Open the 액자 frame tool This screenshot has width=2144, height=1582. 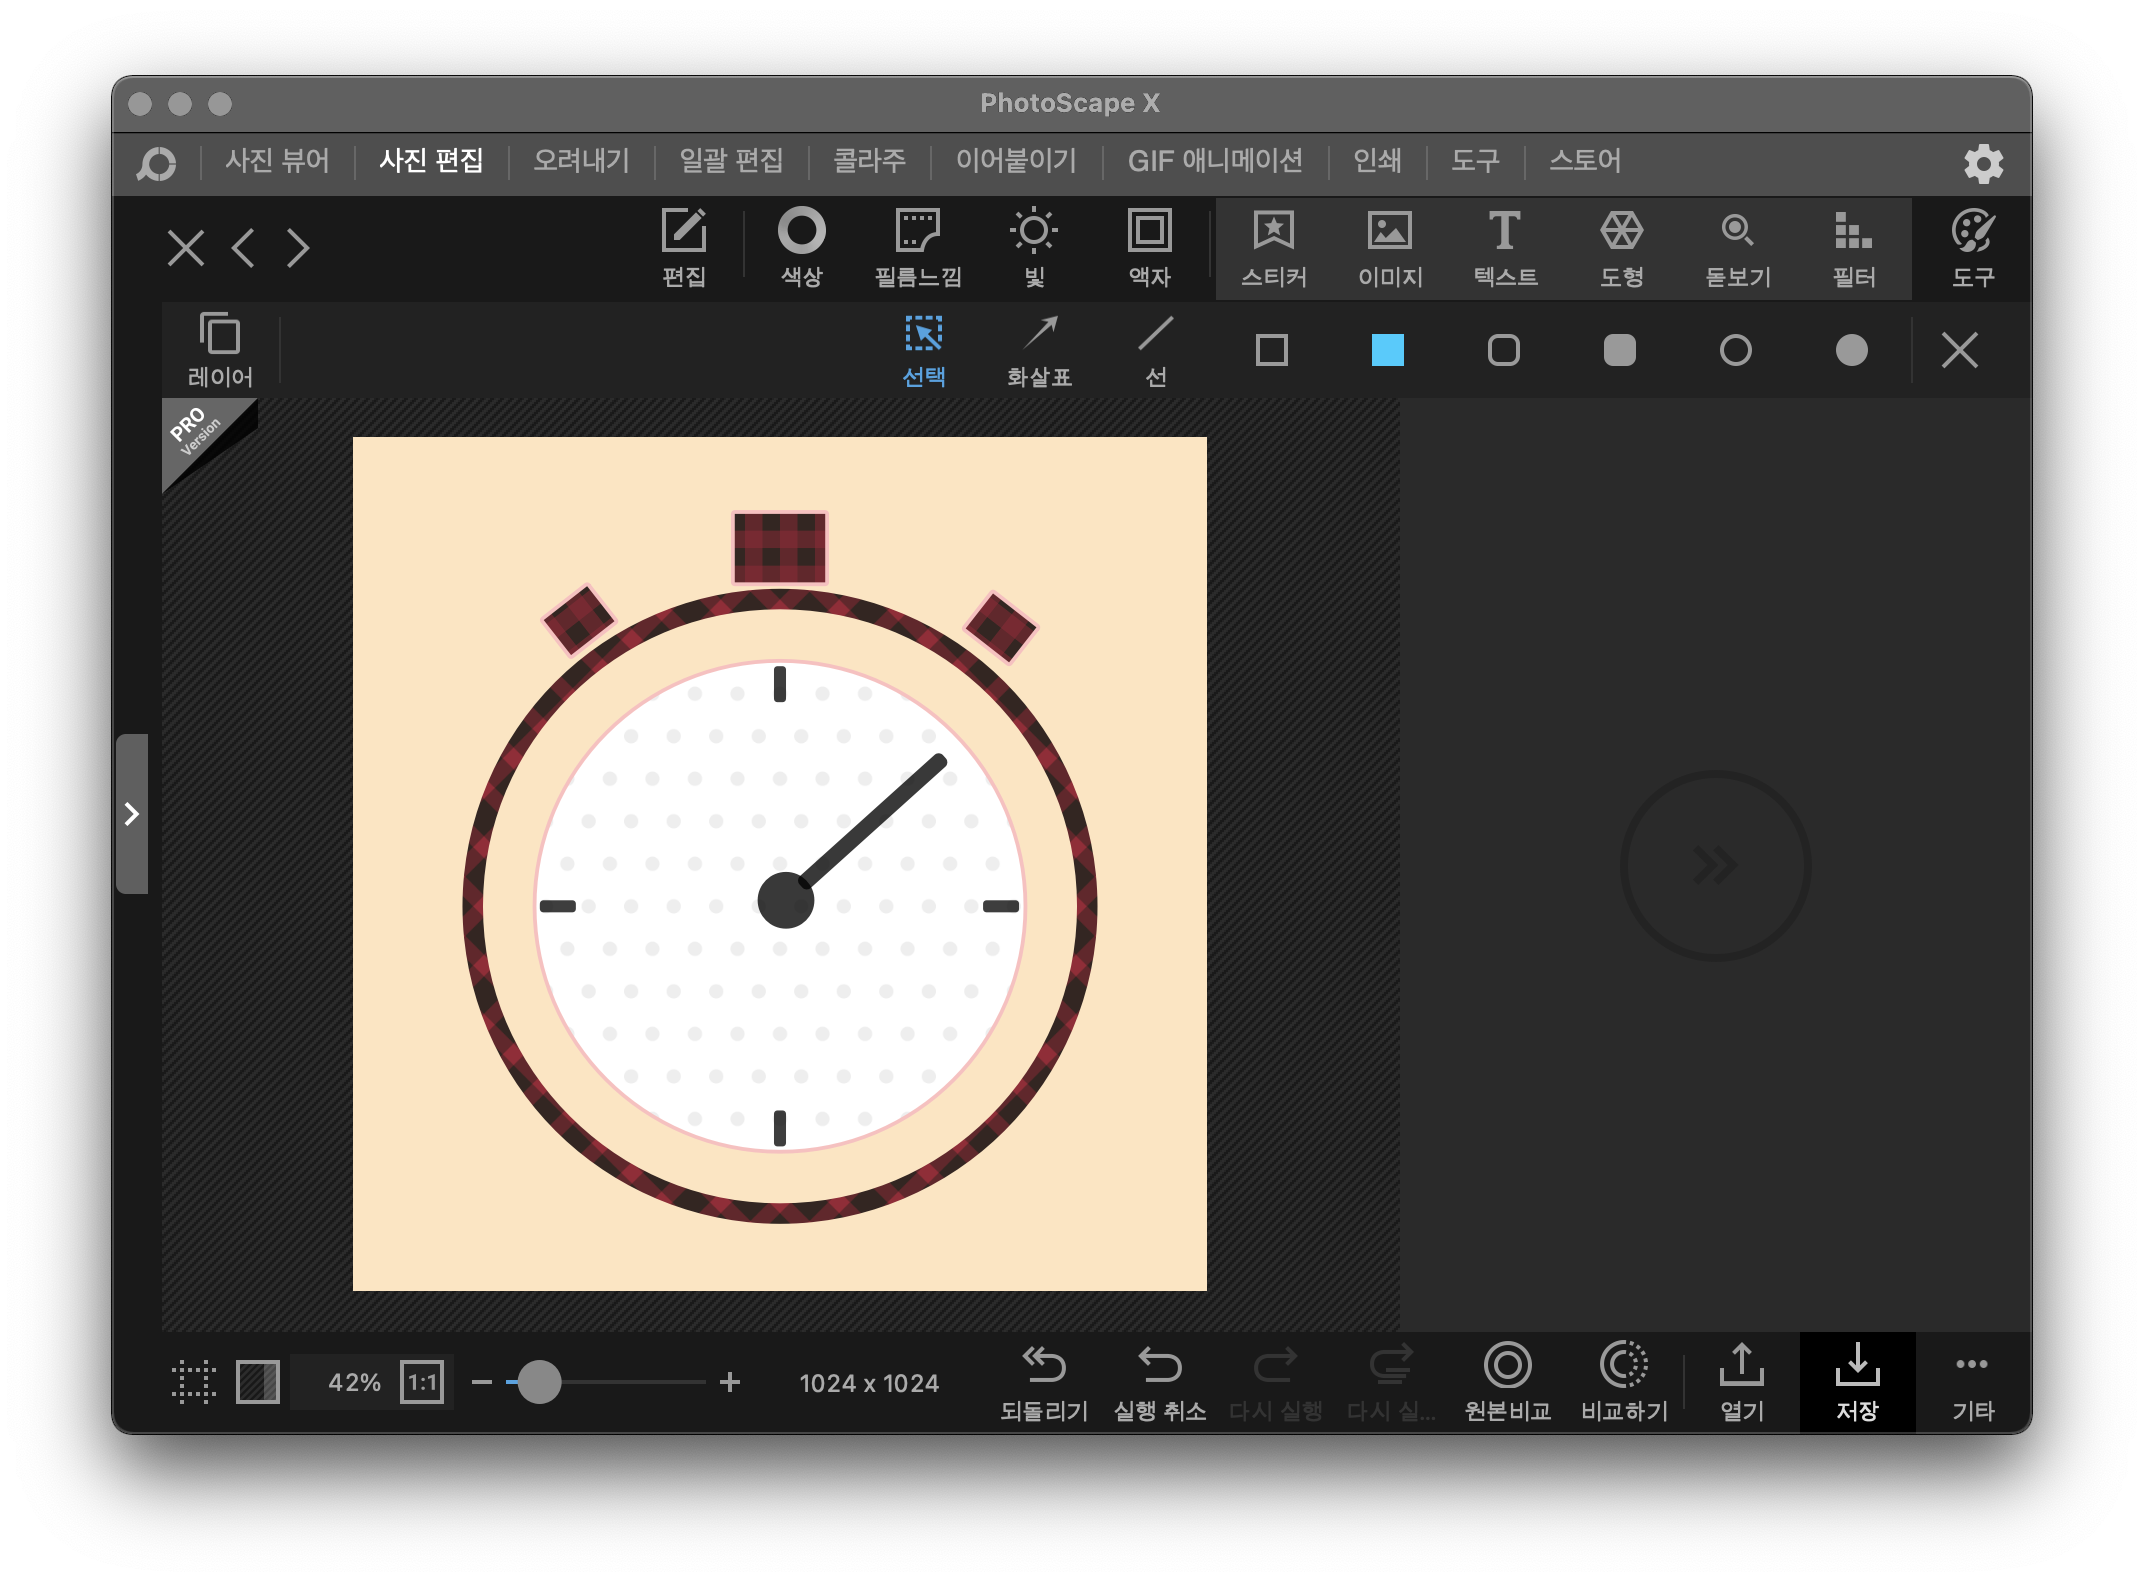(1149, 248)
